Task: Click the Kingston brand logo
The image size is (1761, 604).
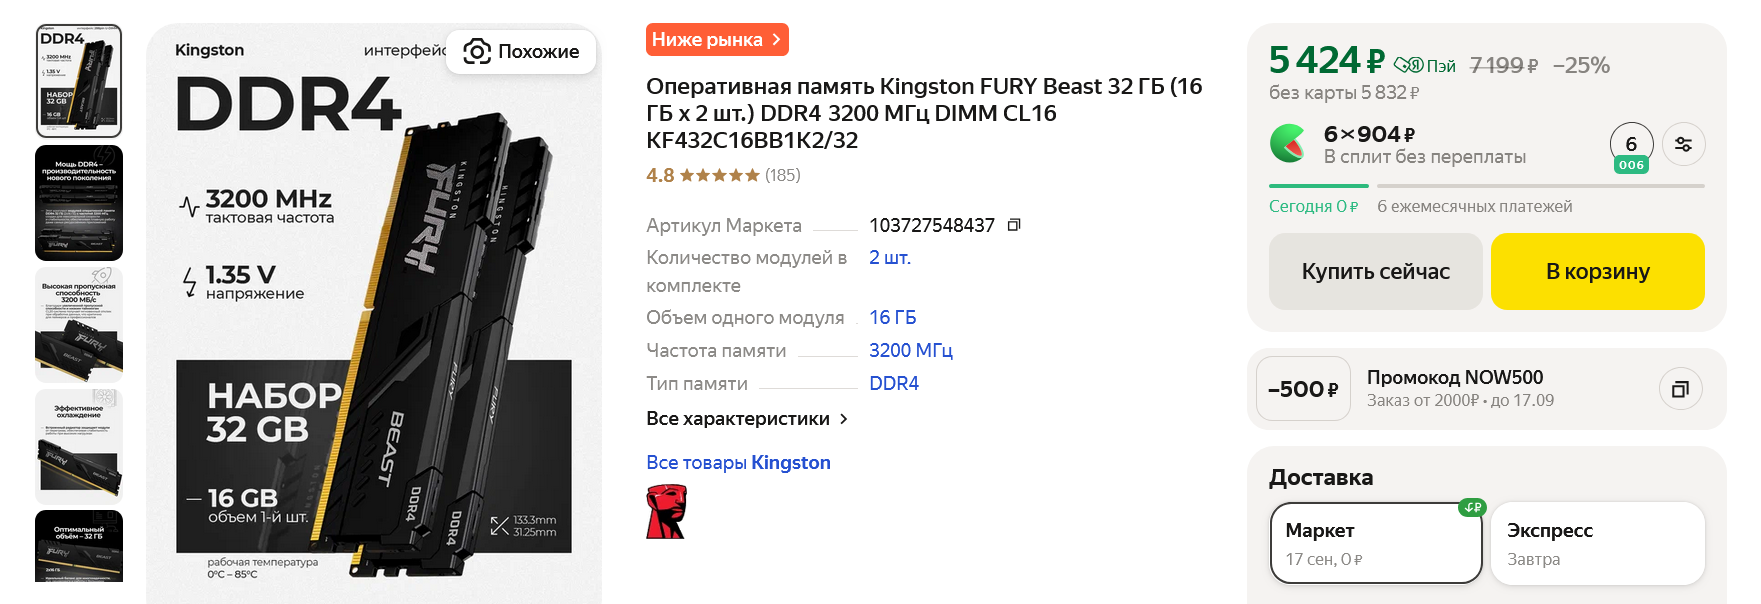Action: [666, 512]
